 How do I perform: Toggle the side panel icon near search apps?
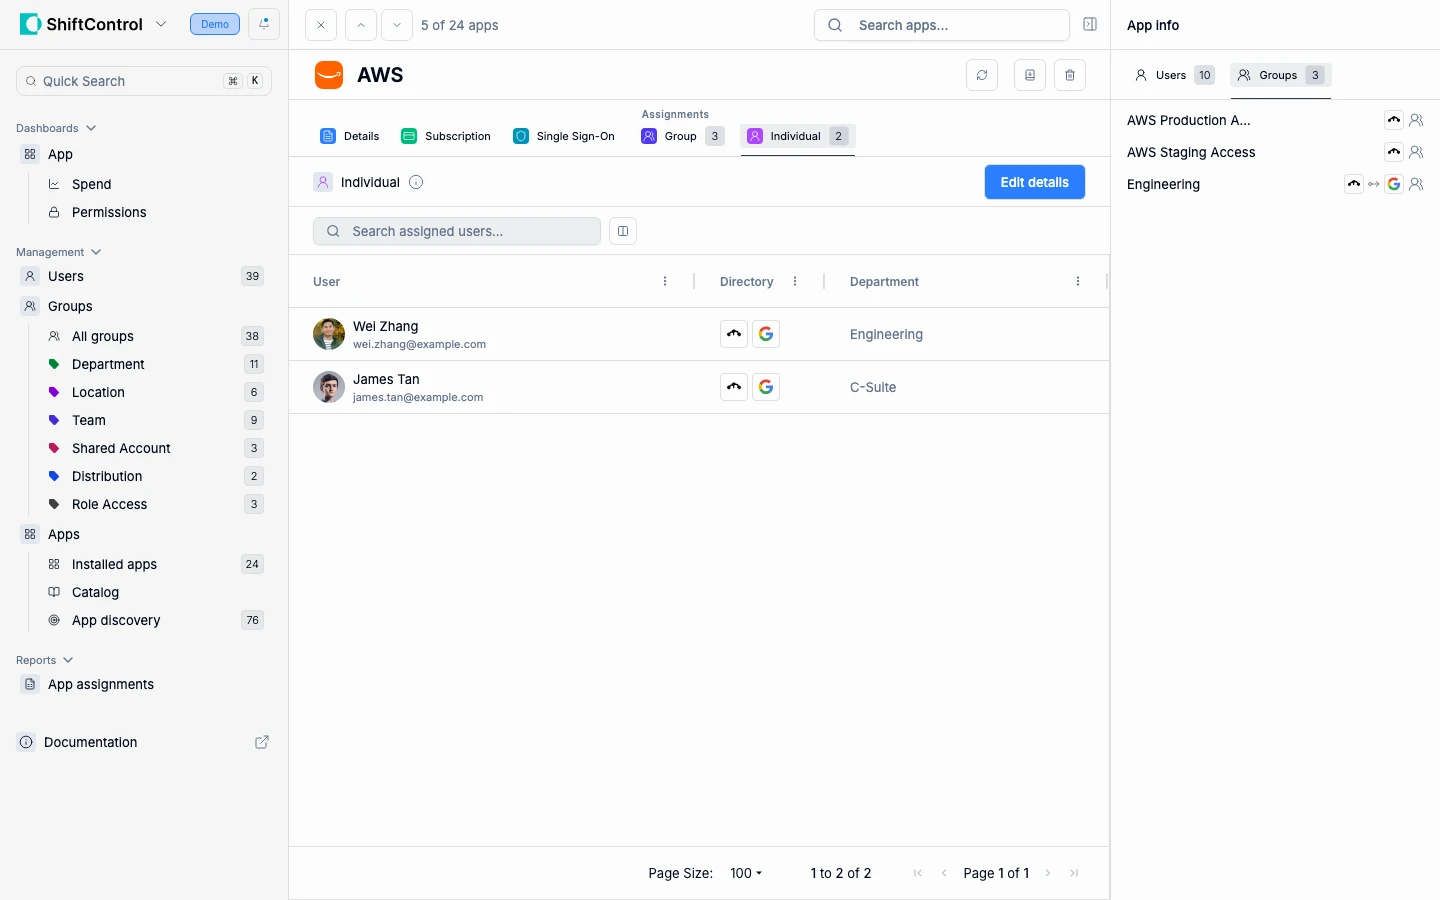pyautogui.click(x=1090, y=24)
